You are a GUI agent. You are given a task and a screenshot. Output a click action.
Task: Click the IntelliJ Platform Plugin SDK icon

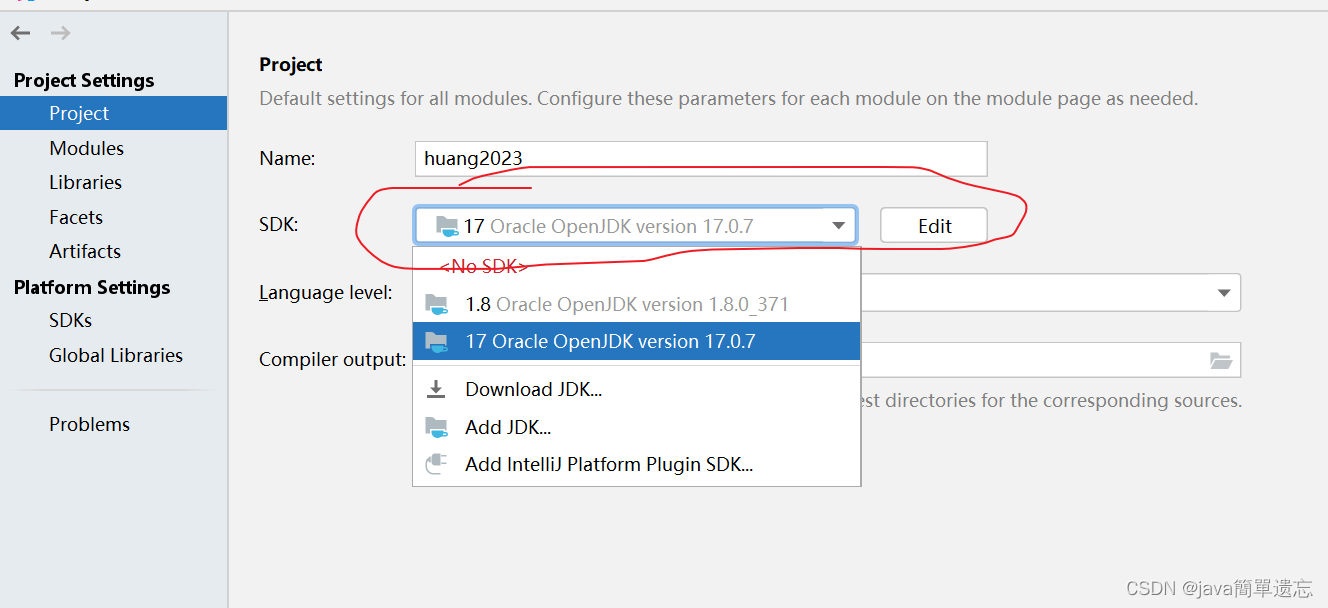[436, 464]
